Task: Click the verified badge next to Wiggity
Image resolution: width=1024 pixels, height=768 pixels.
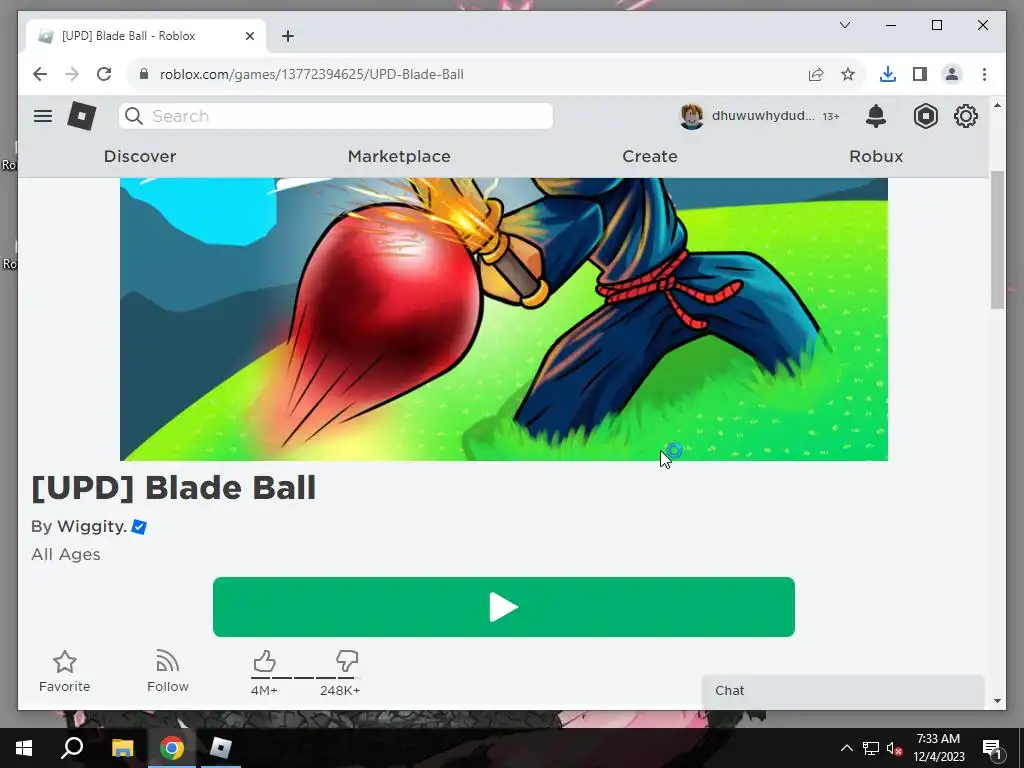Action: coord(138,526)
